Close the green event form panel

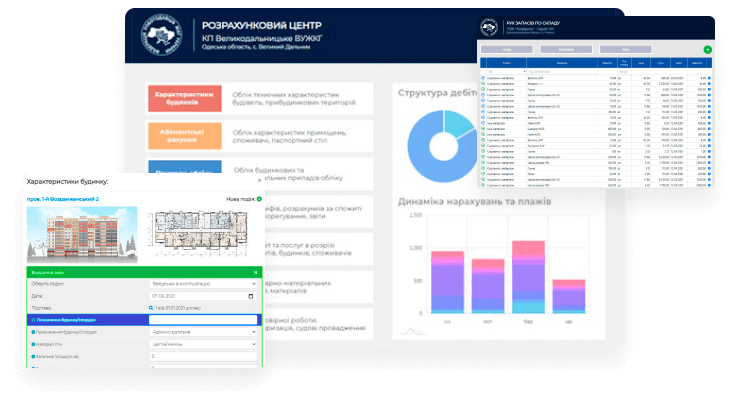click(255, 272)
